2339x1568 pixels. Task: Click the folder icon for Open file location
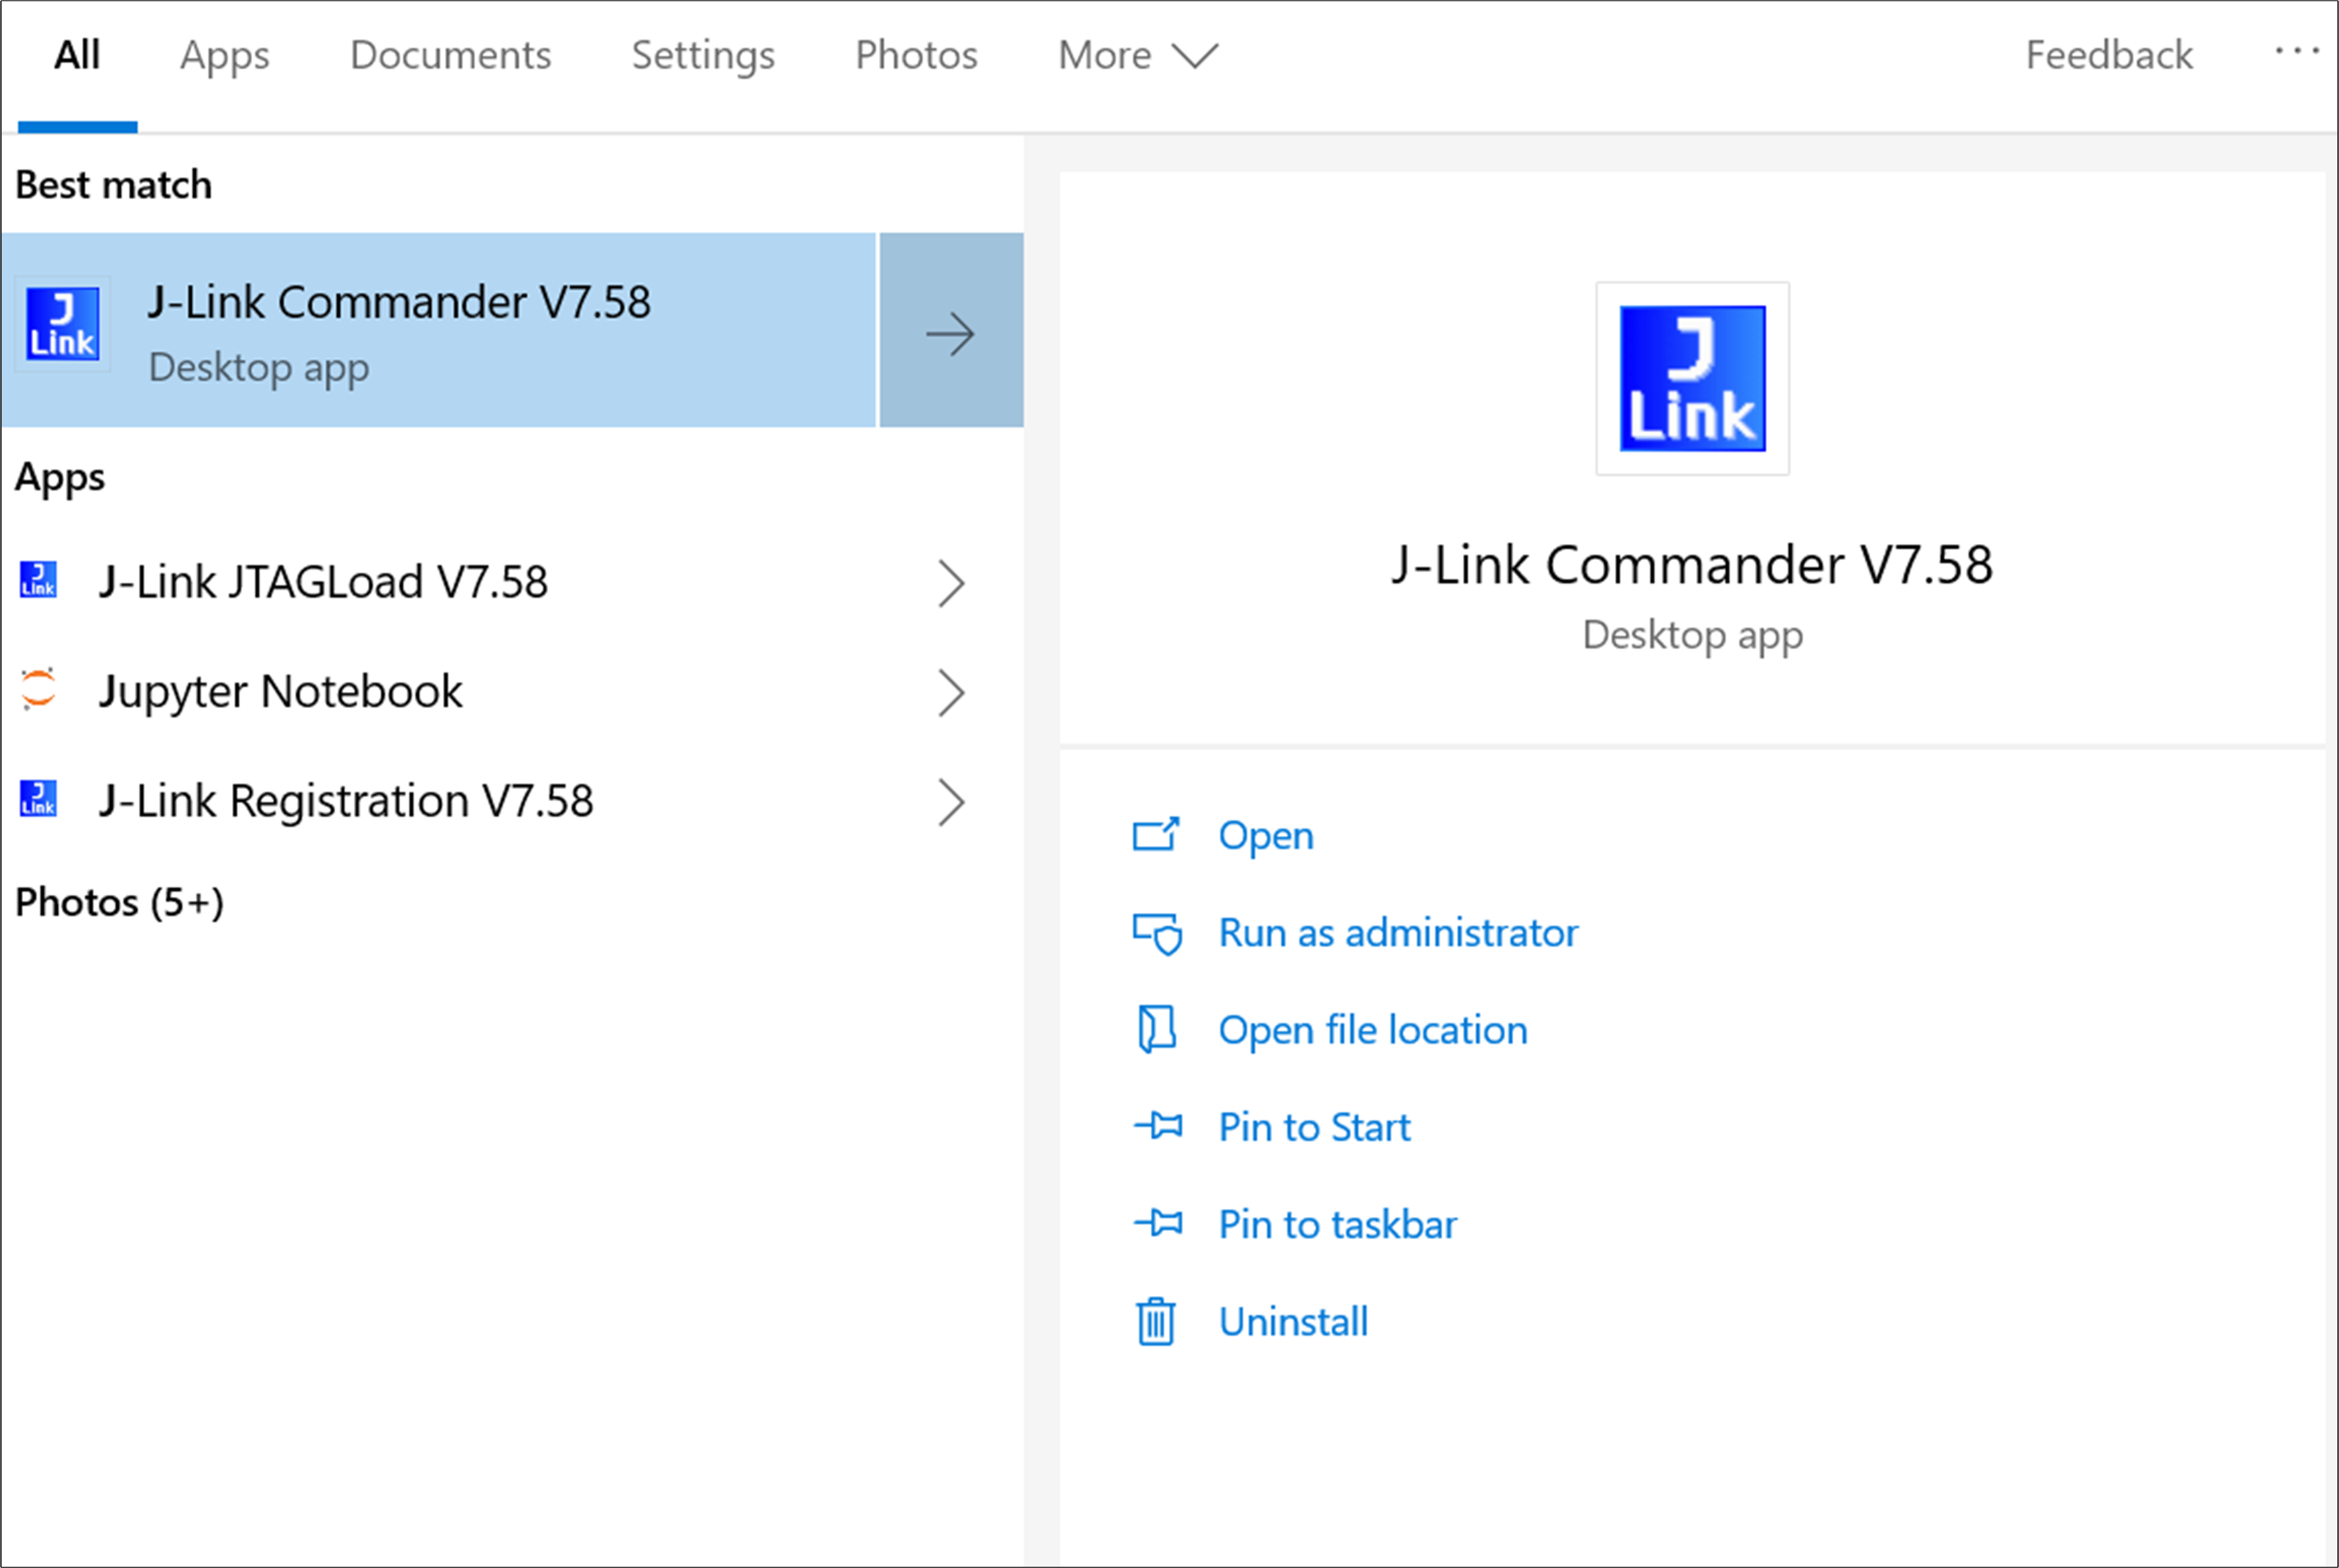pyautogui.click(x=1156, y=1029)
